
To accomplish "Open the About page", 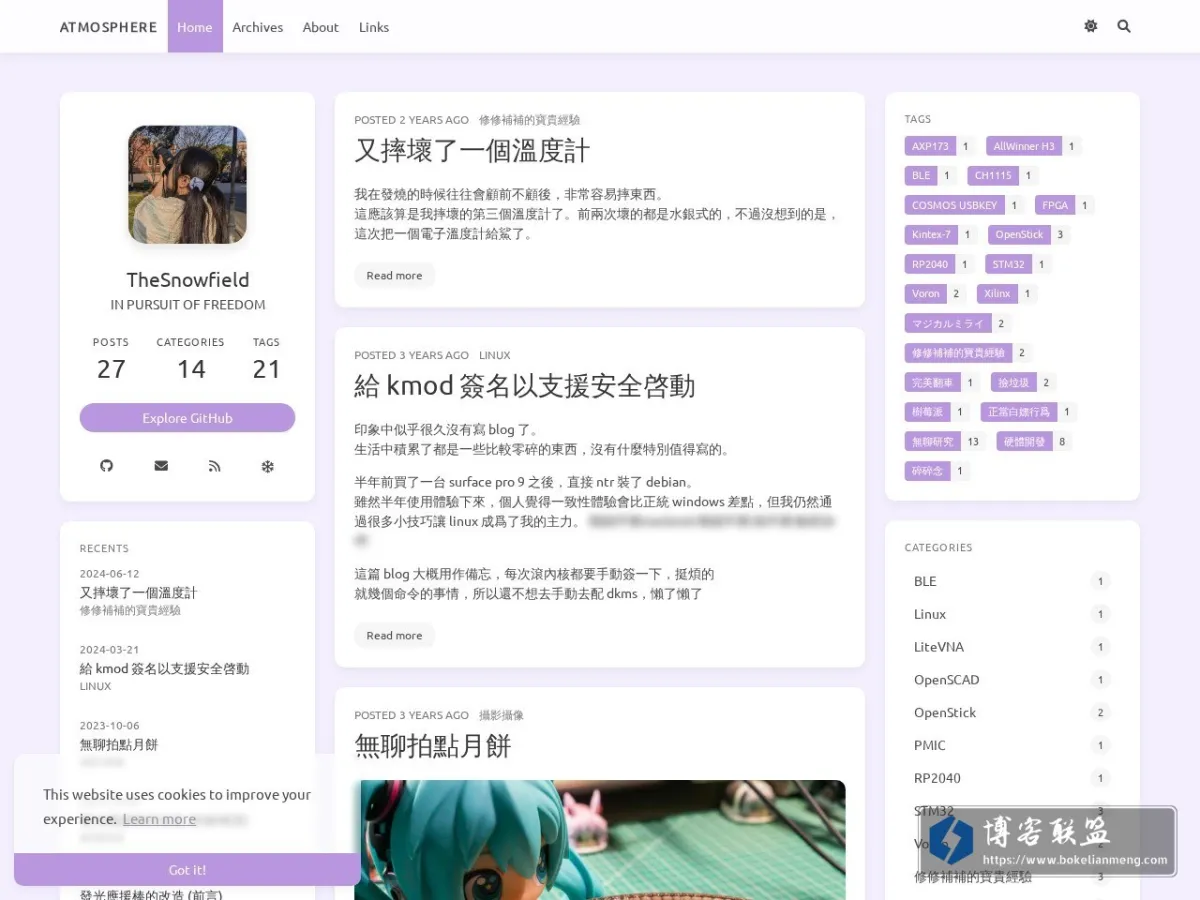I will (321, 27).
